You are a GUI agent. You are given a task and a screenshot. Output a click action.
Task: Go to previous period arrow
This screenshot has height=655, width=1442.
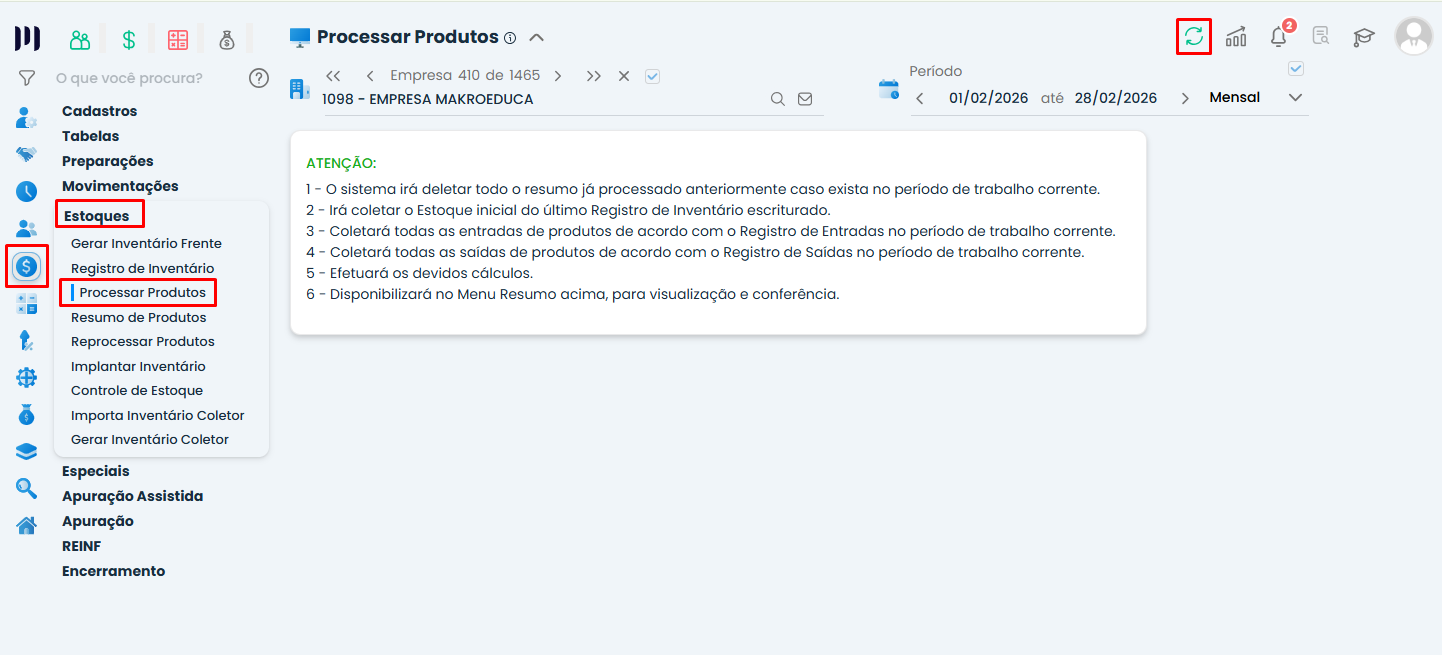tap(920, 98)
